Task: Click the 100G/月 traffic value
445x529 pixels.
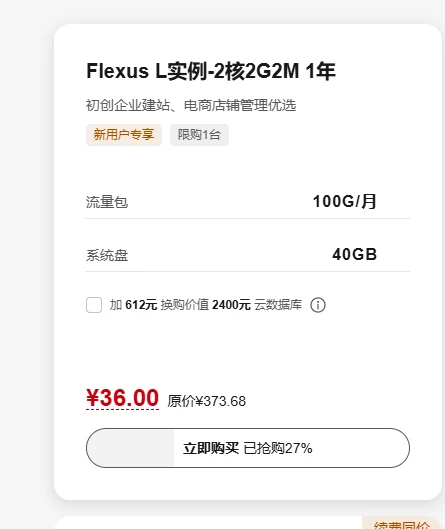Action: pyautogui.click(x=344, y=201)
